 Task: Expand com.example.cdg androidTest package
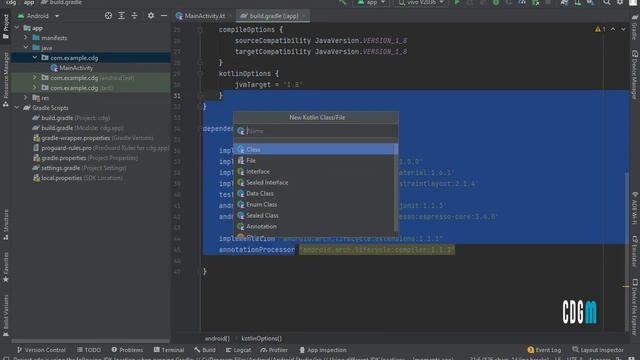[x=35, y=78]
